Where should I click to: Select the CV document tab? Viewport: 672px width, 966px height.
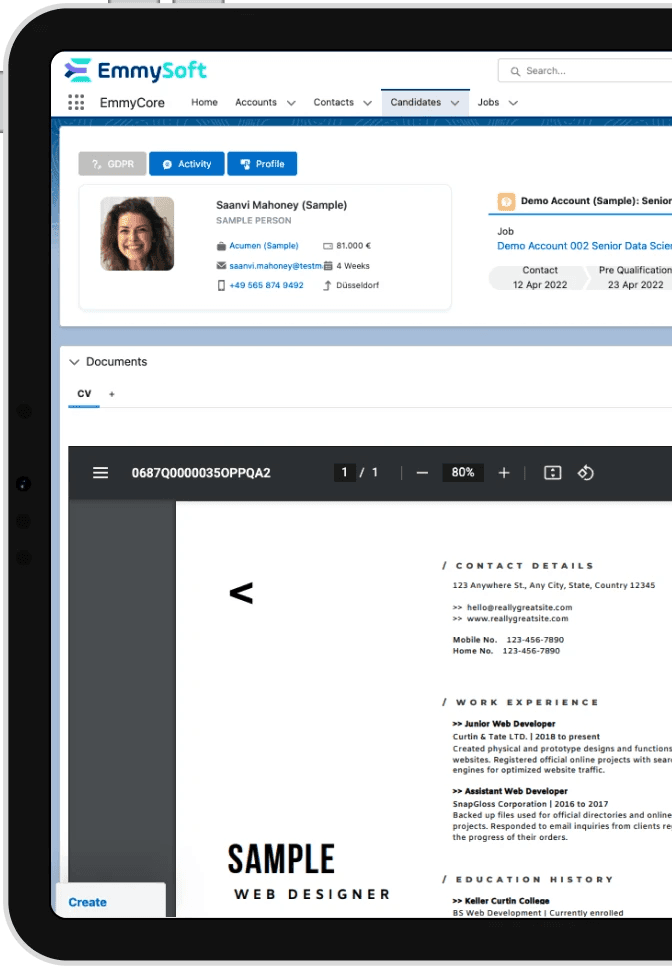(x=84, y=394)
